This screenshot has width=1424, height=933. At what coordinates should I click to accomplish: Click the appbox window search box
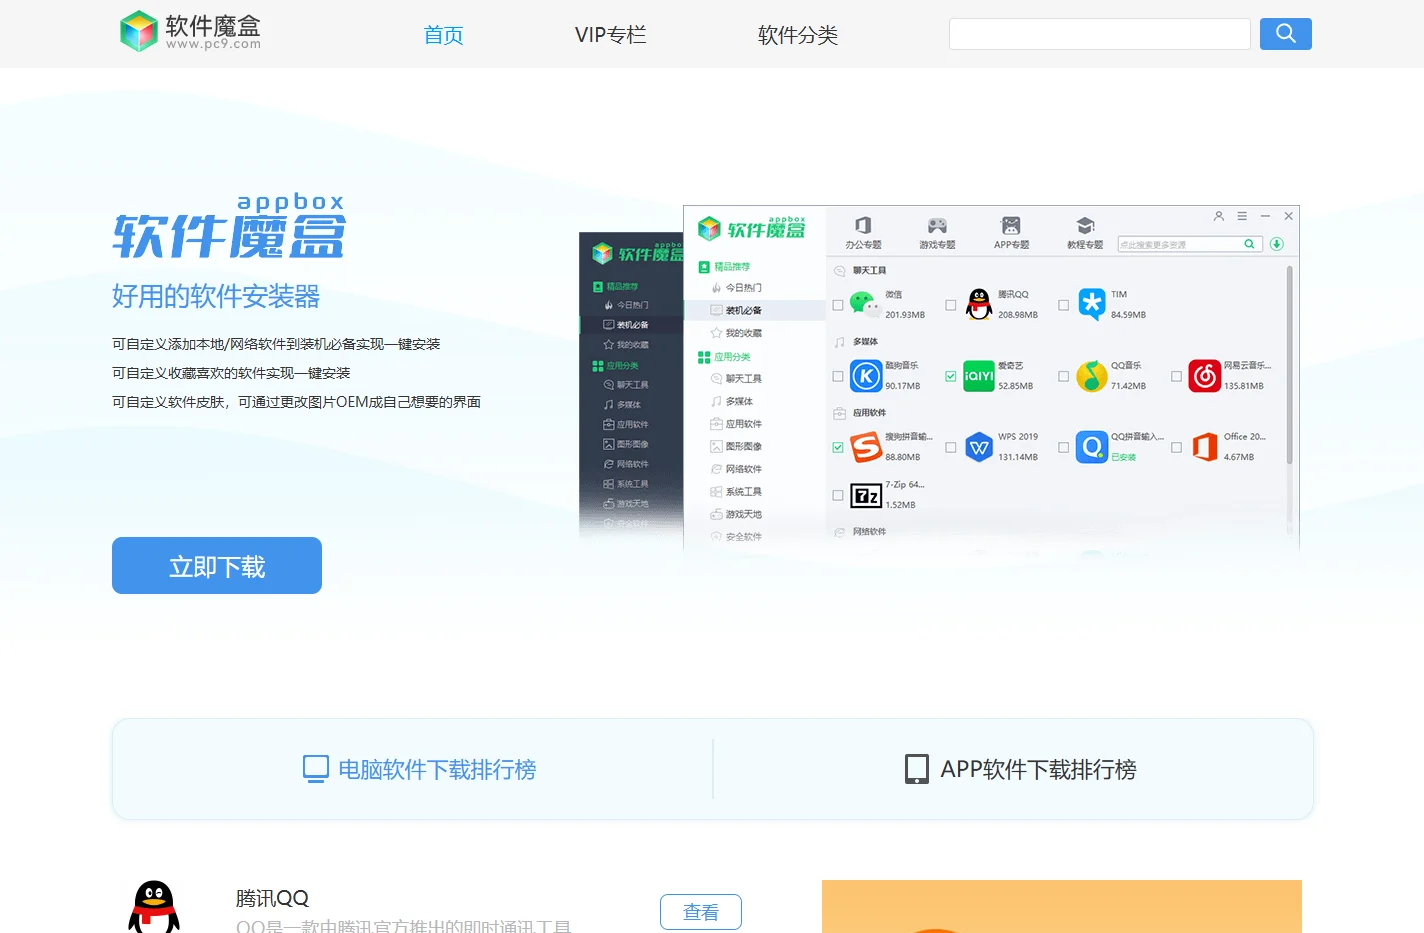click(x=1190, y=244)
